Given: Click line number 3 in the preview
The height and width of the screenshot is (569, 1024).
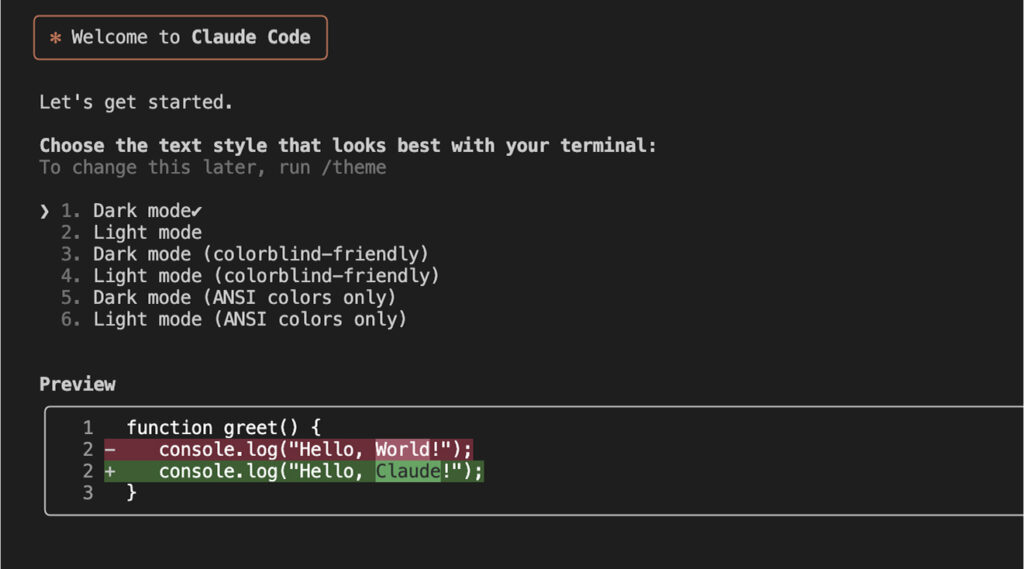Looking at the screenshot, I should [x=88, y=493].
